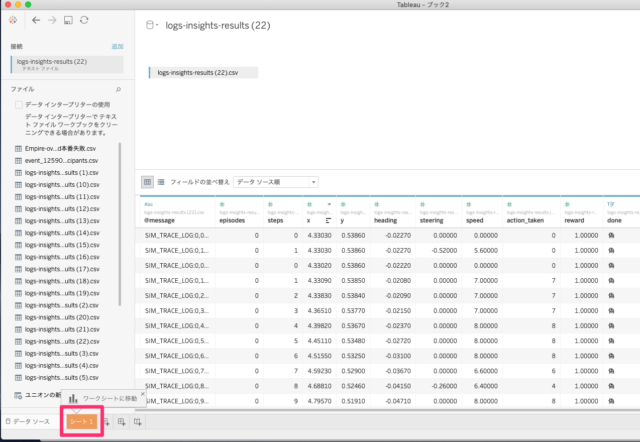Image resolution: width=640 pixels, height=442 pixels.
Task: Click the reward column header name
Action: 574,220
